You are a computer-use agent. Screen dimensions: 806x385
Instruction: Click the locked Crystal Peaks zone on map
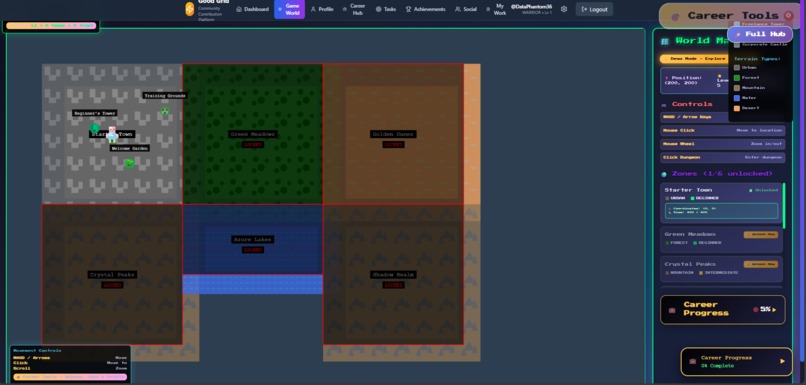112,274
